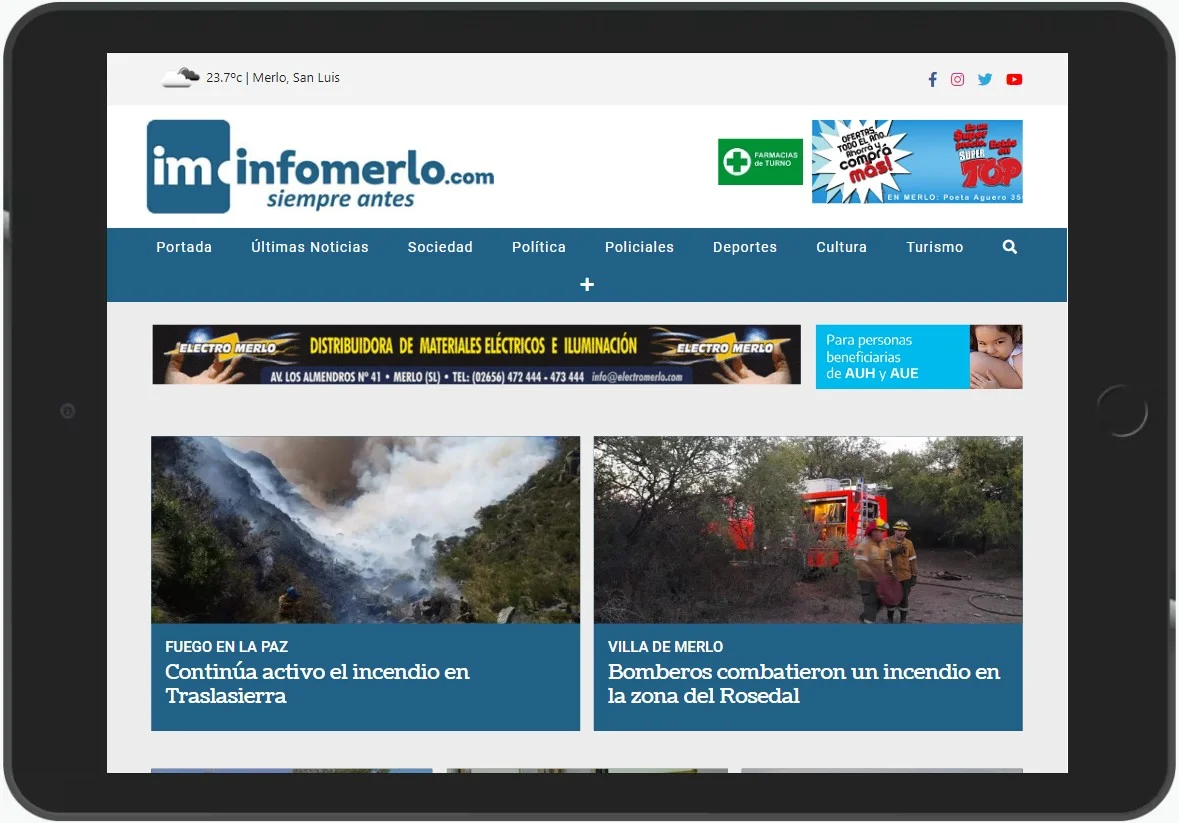Open the firefighters and fire truck photo
Screen dimensions: 1179x823
coord(808,530)
